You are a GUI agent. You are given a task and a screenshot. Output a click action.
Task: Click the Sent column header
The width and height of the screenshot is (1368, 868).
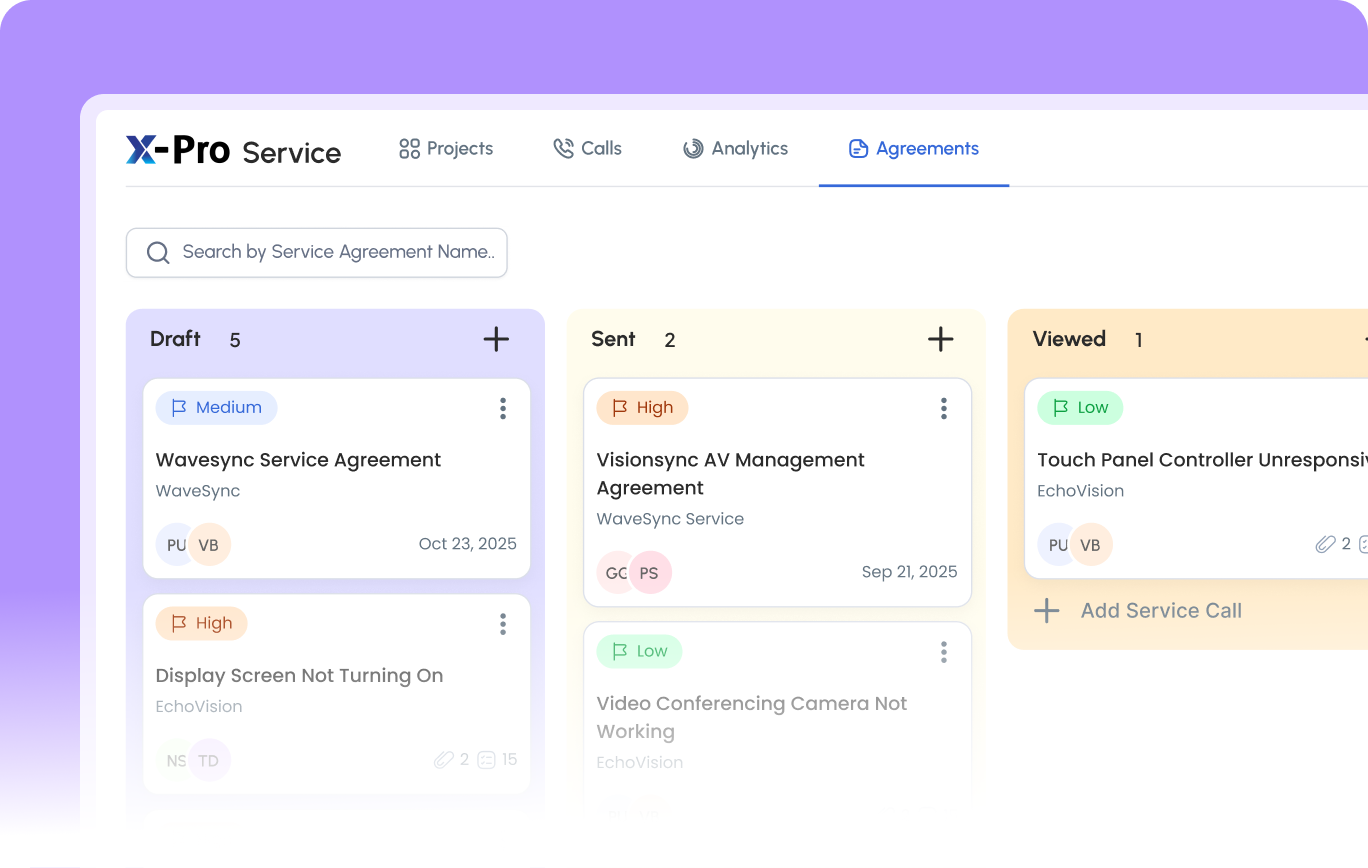(613, 339)
